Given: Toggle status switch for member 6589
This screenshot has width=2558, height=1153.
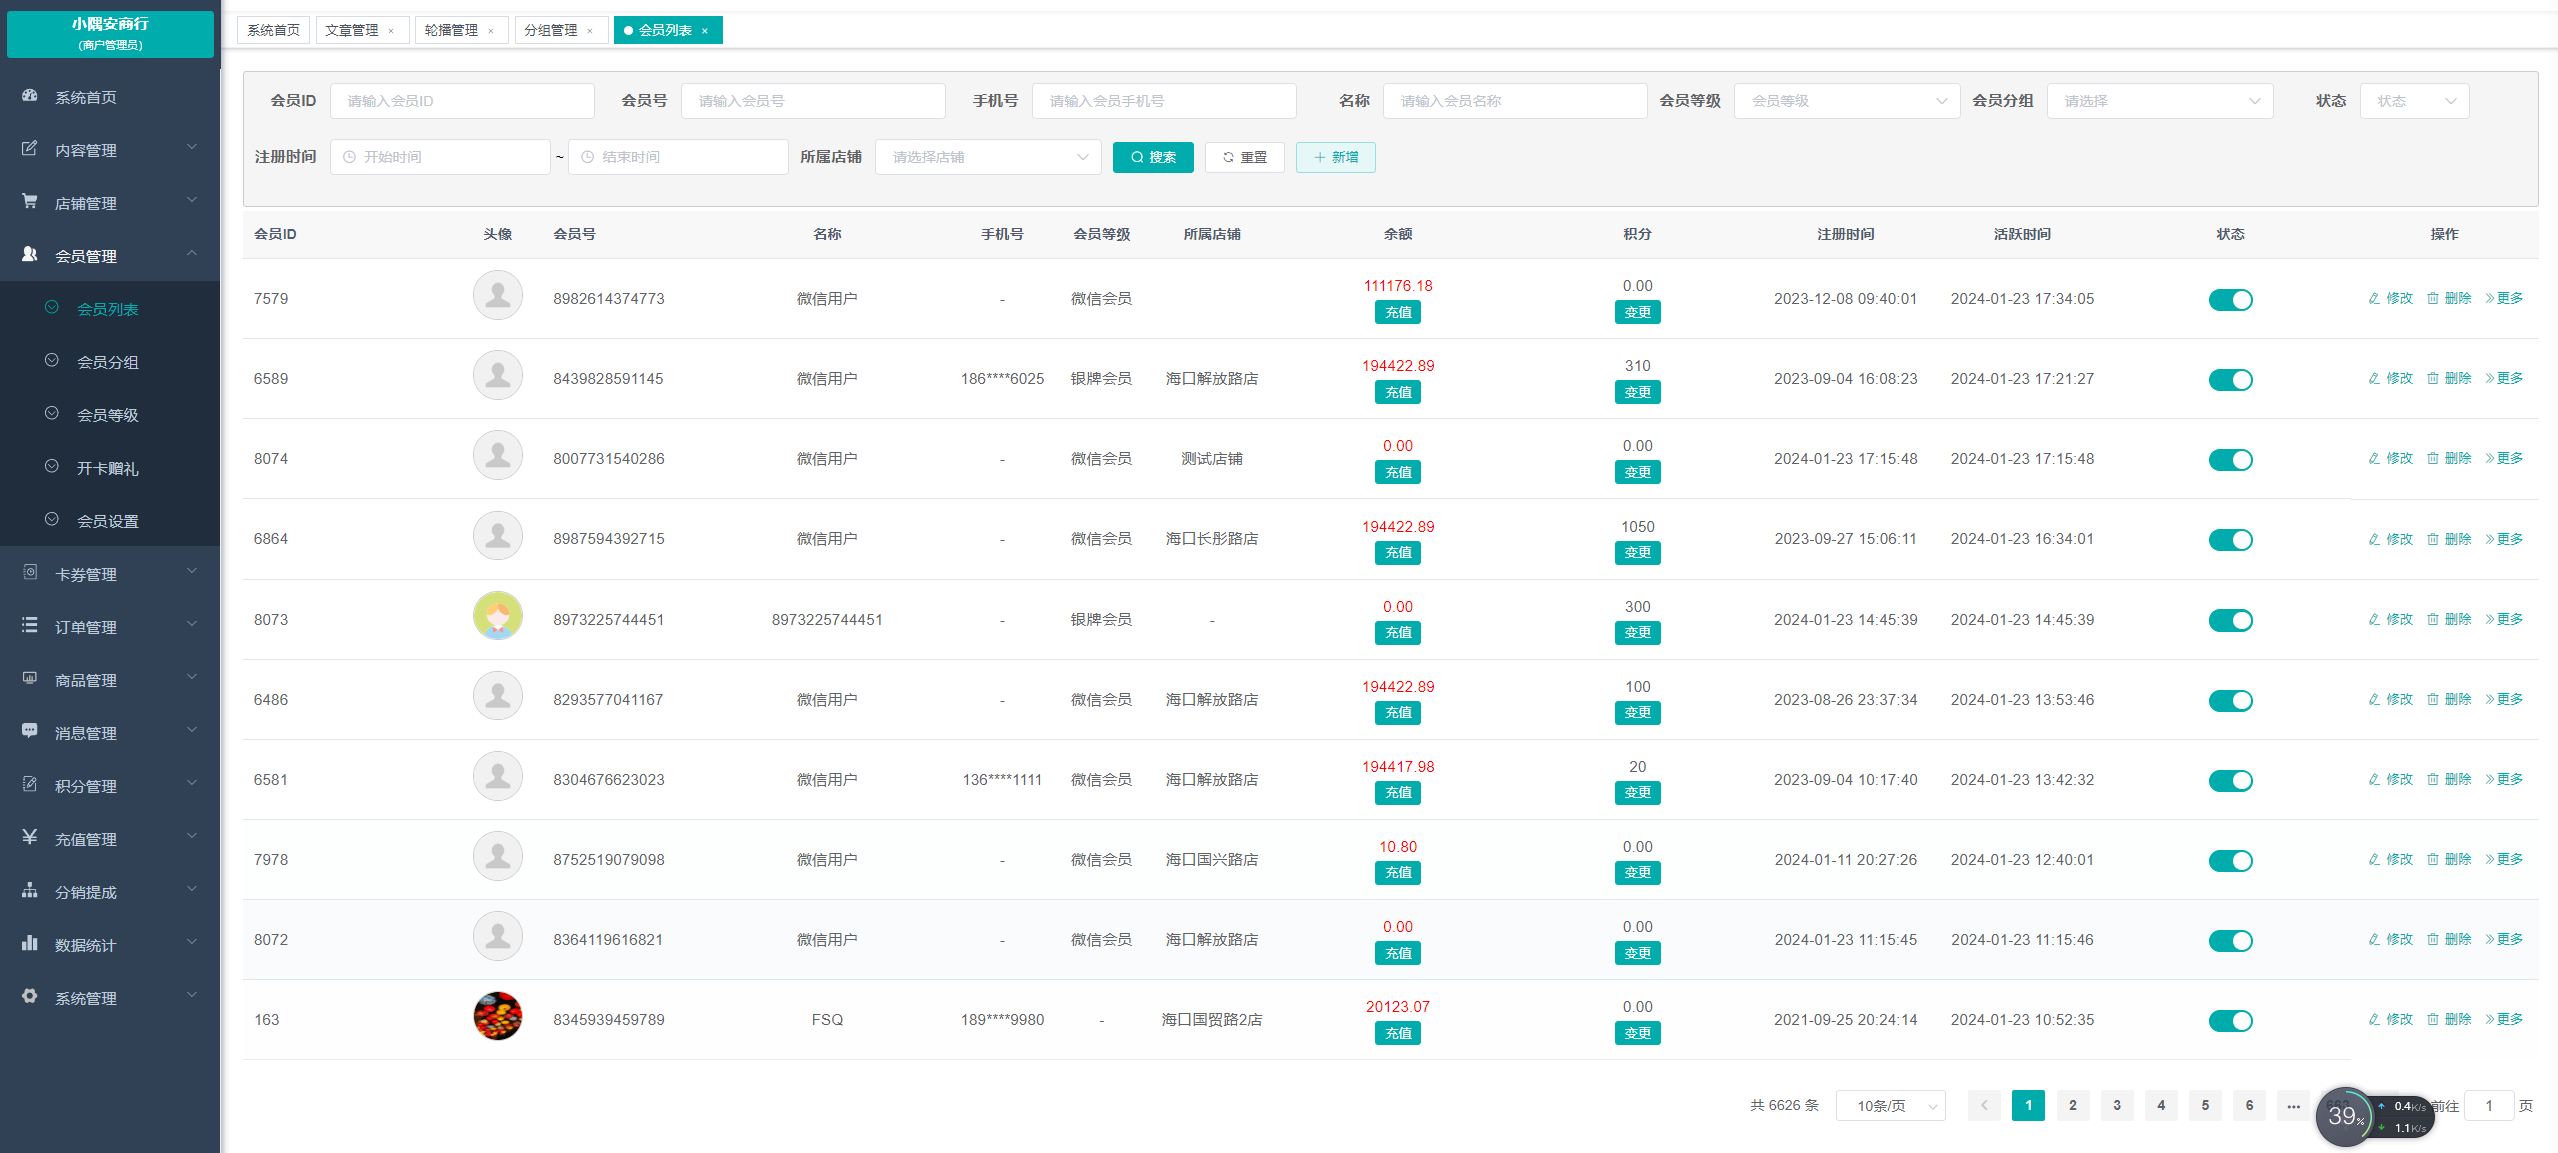Looking at the screenshot, I should click(2230, 380).
